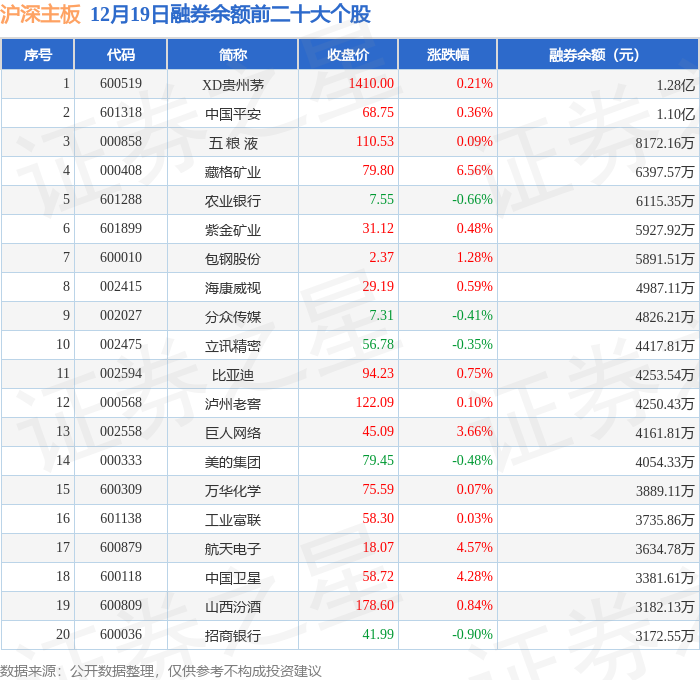This screenshot has width=700, height=680.
Task: Click the balance value 4253.54万
Action: (665, 375)
